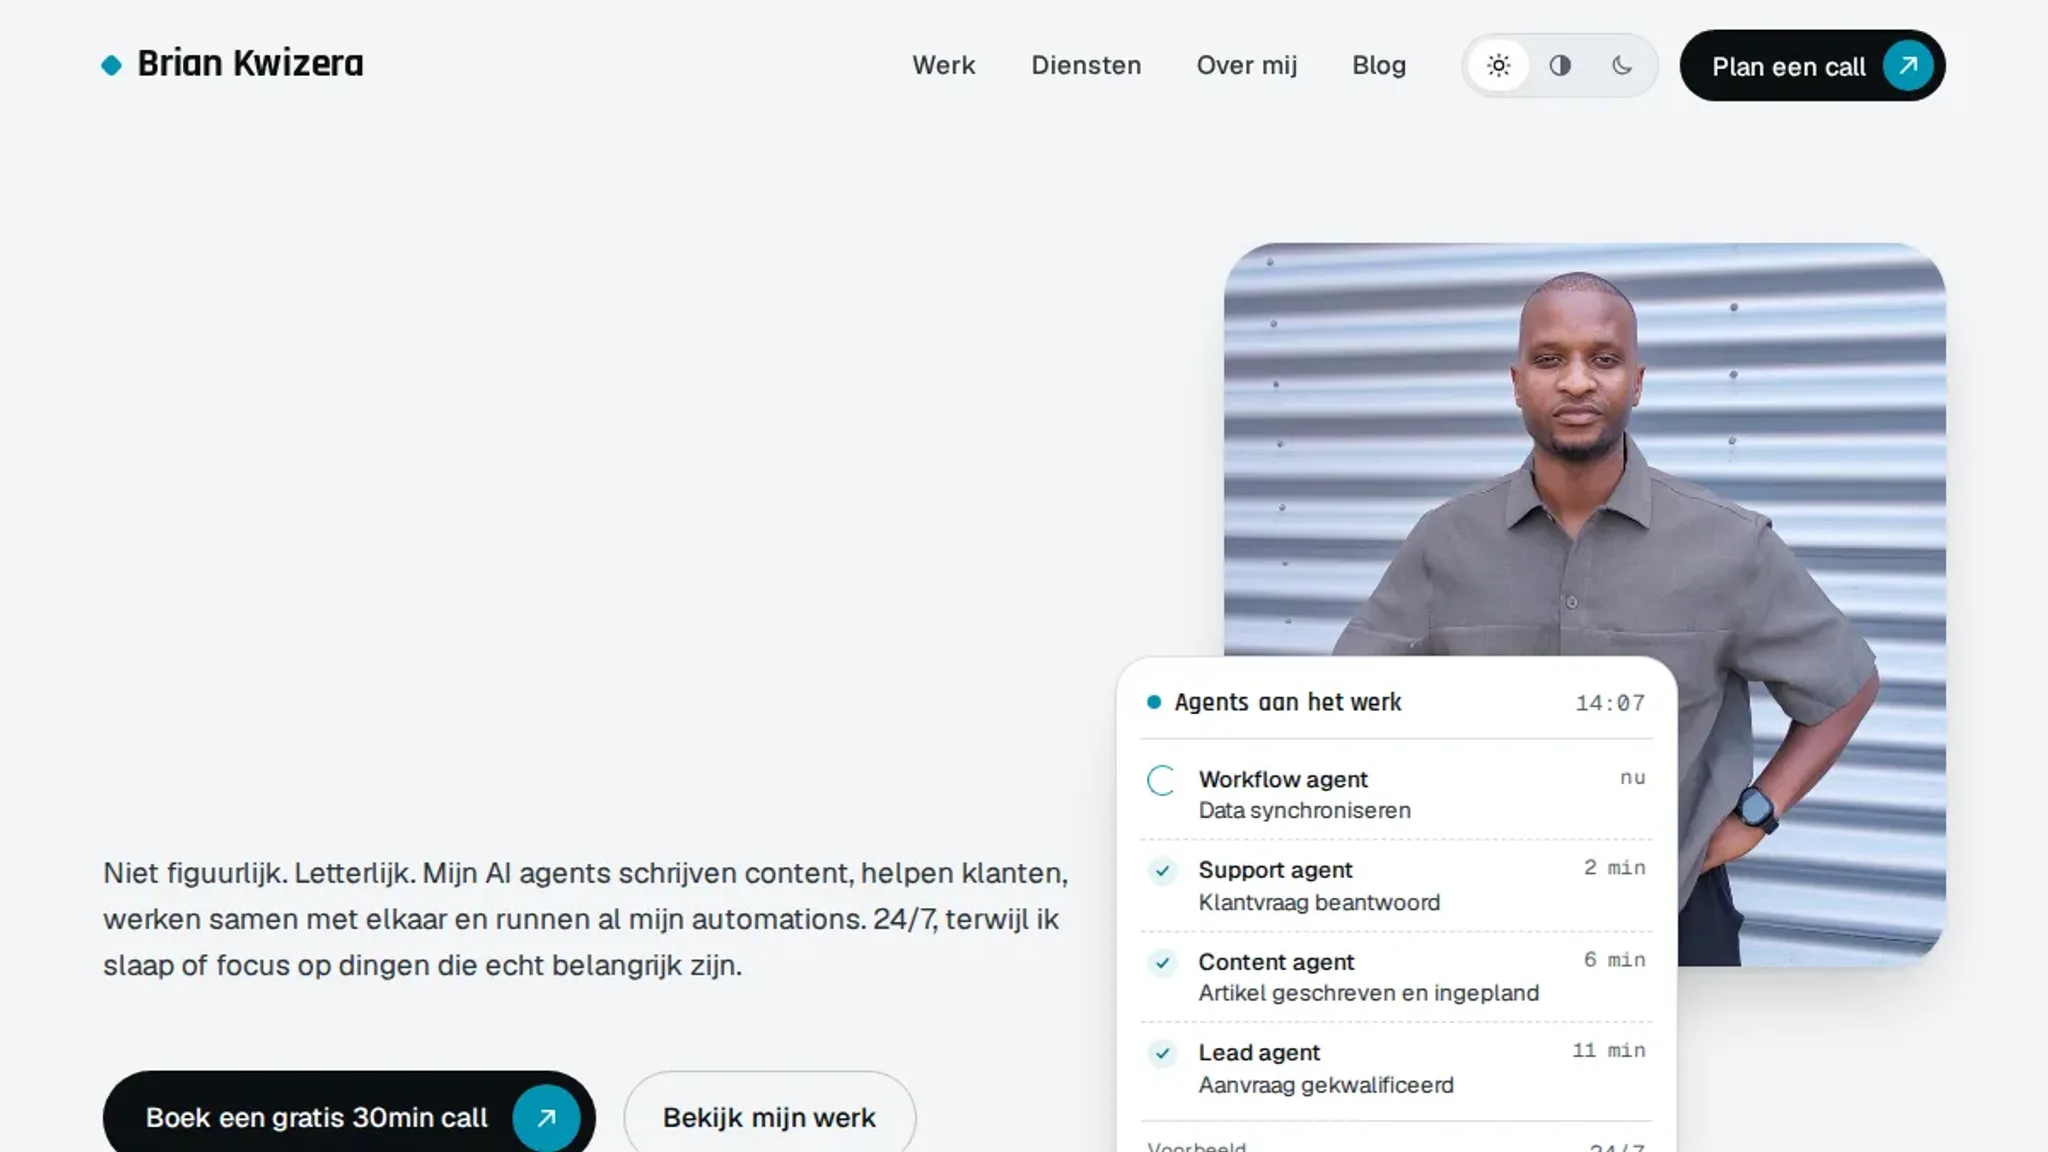Click the Plan een call button
Image resolution: width=2048 pixels, height=1152 pixels.
pos(1812,66)
